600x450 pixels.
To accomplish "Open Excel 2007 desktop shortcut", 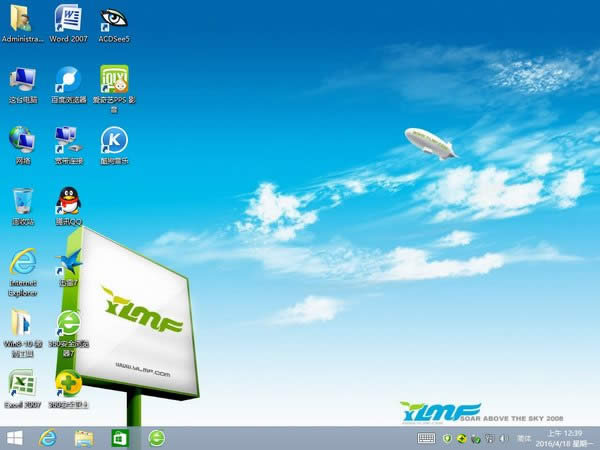I will 22,384.
